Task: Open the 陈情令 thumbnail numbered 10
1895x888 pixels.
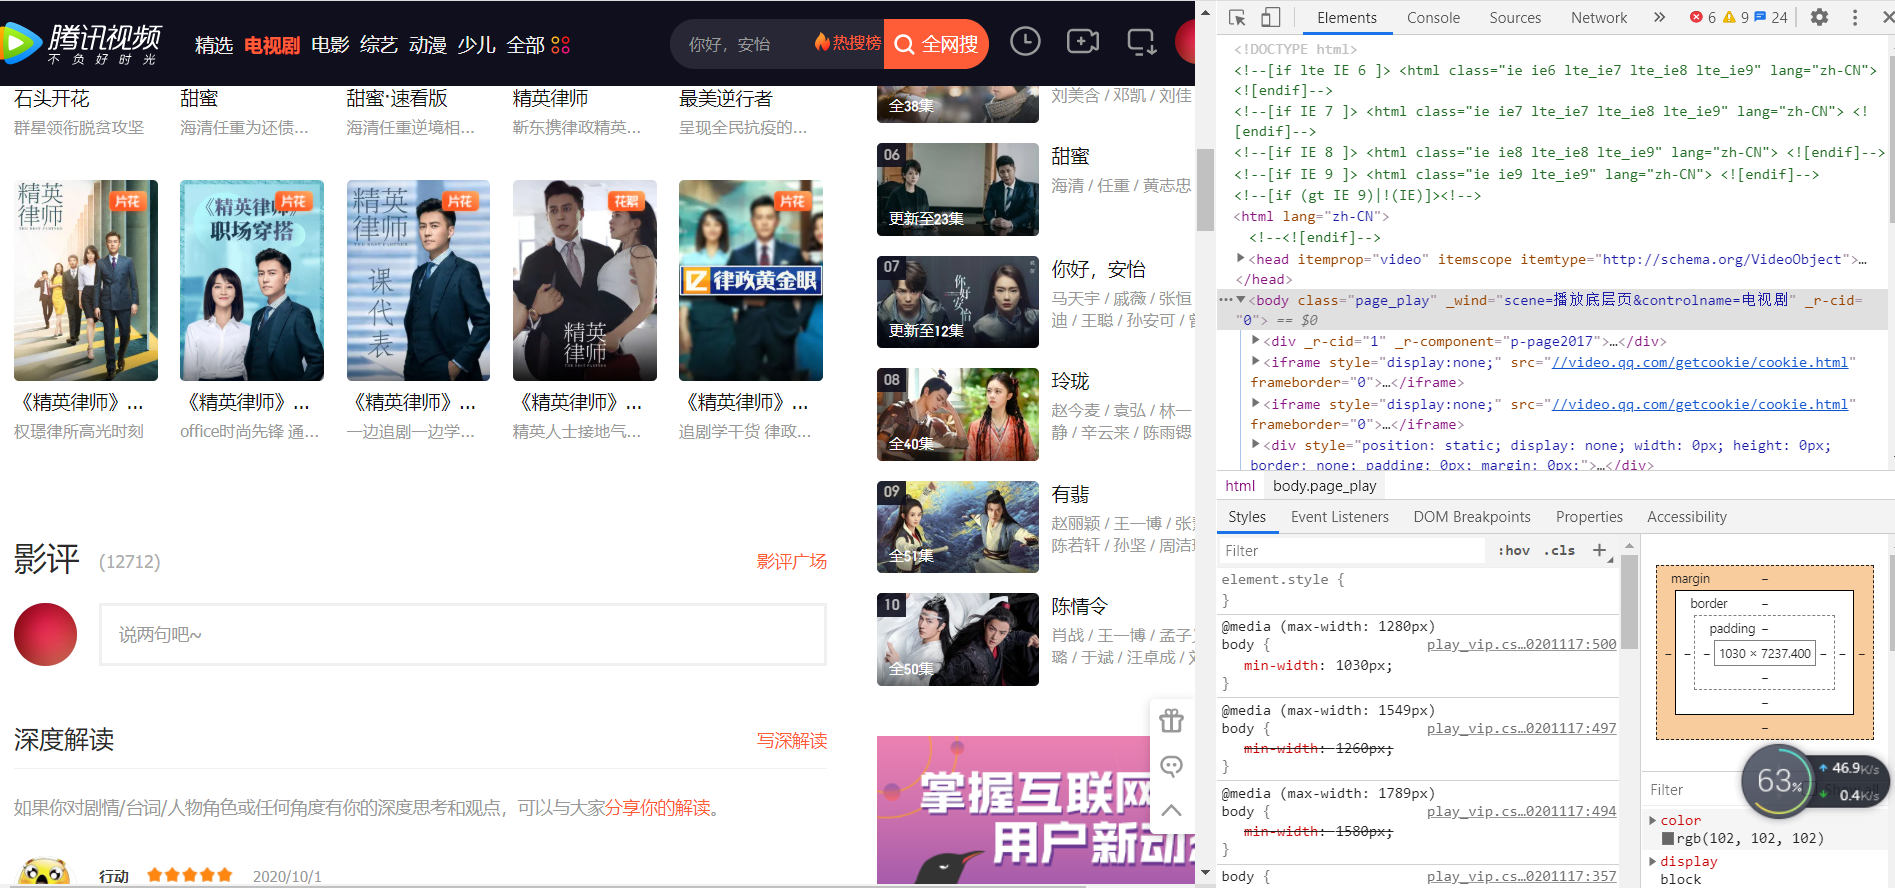Action: (958, 639)
